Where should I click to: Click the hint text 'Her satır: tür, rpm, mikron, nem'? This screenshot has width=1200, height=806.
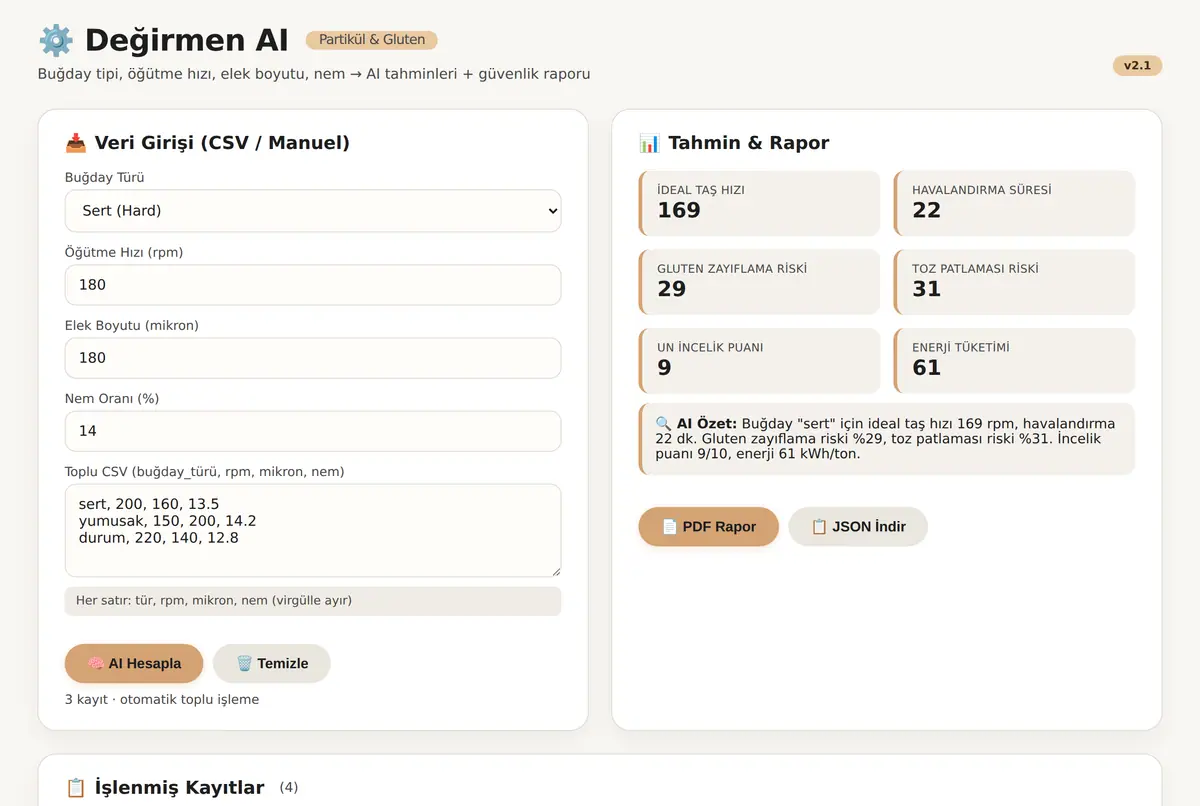click(x=214, y=601)
